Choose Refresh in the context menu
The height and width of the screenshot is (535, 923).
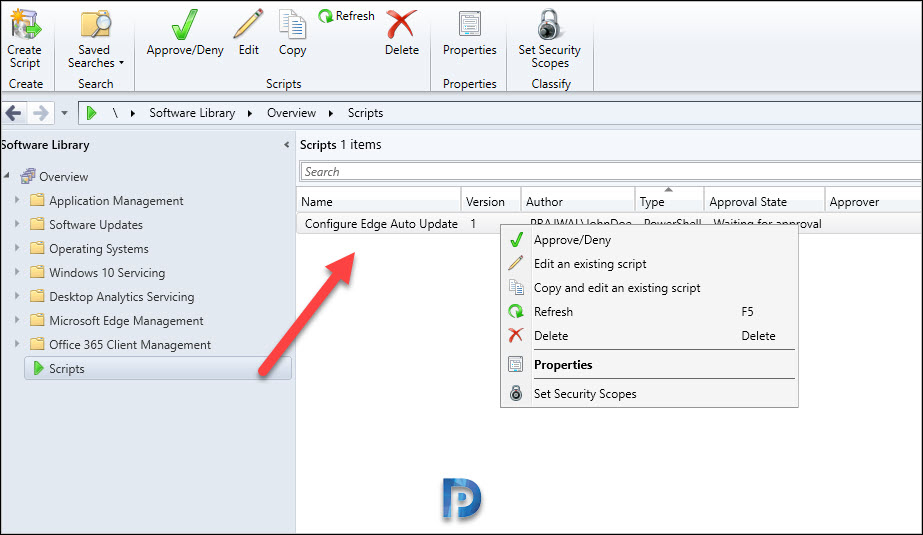pos(649,311)
